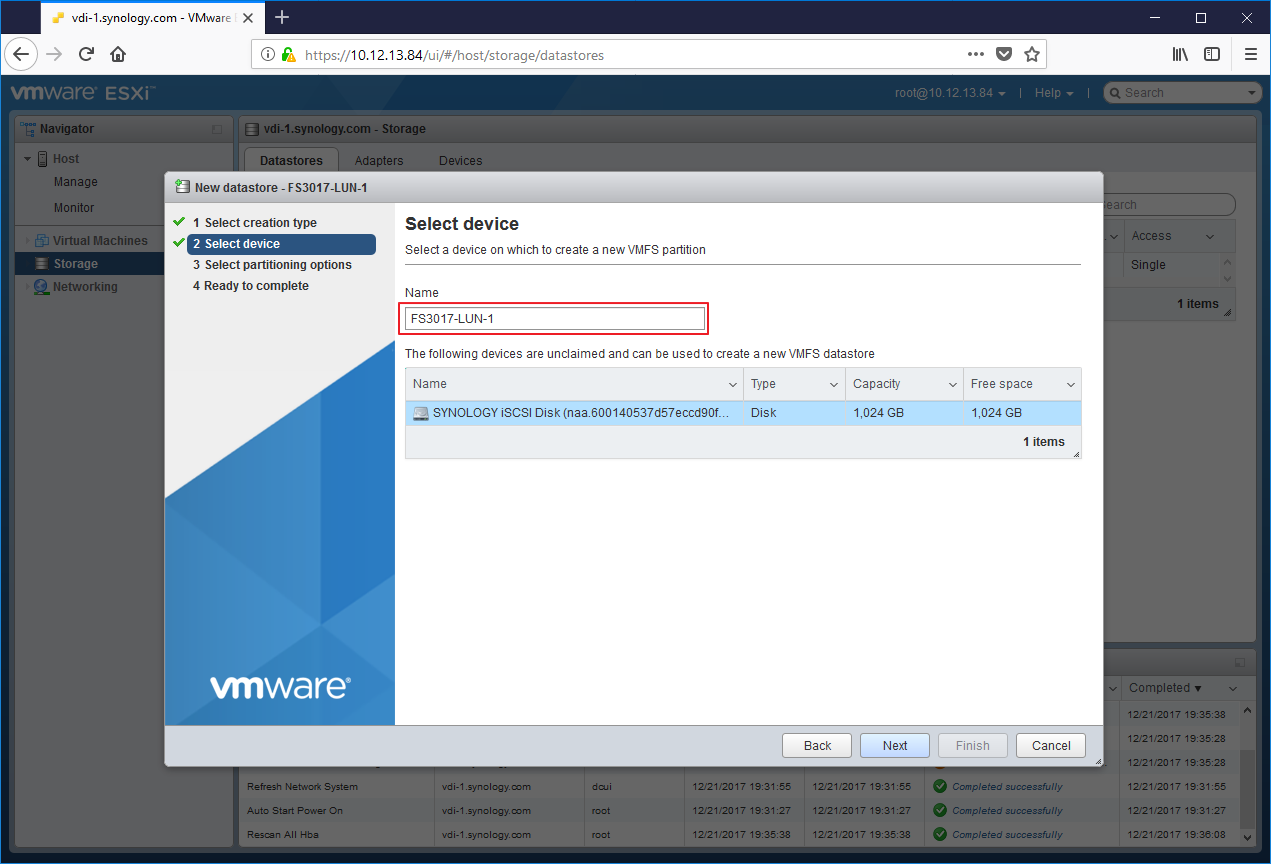Viewport: 1271px width, 864px height.
Task: Click the Auto Start Power On task name
Action: 295,811
